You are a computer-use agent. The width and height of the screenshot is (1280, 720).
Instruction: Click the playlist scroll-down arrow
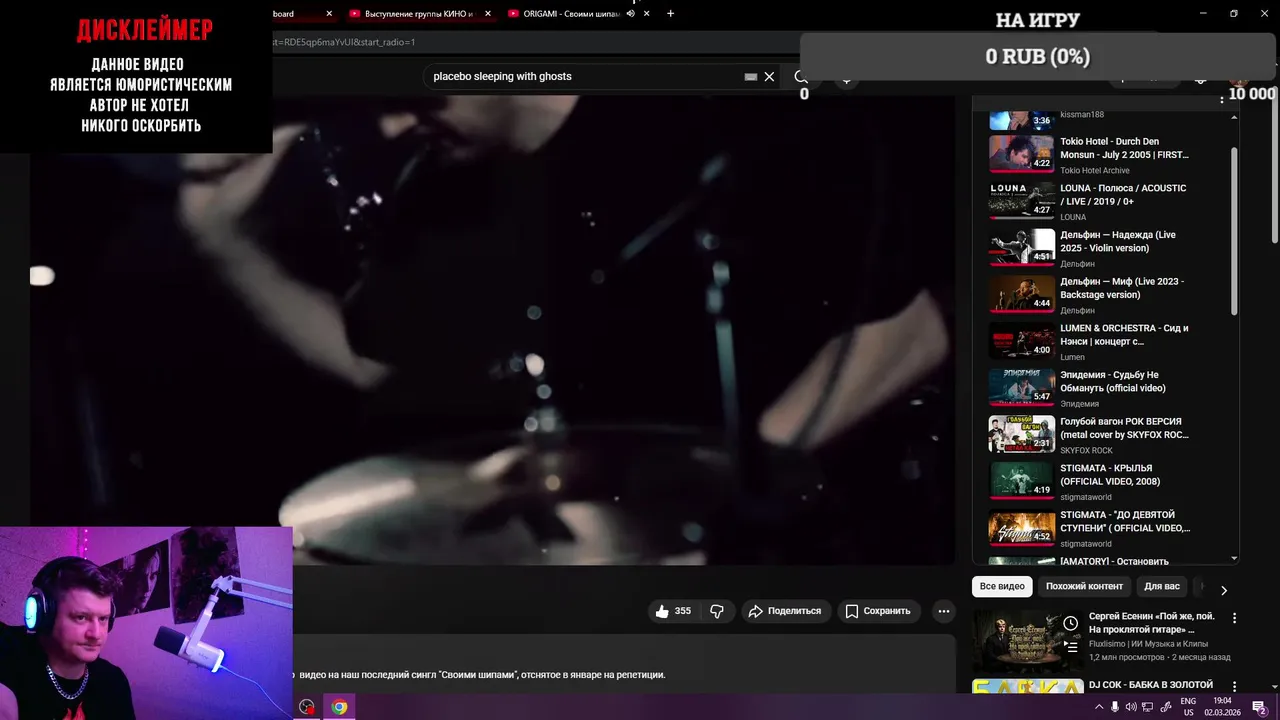1234,558
